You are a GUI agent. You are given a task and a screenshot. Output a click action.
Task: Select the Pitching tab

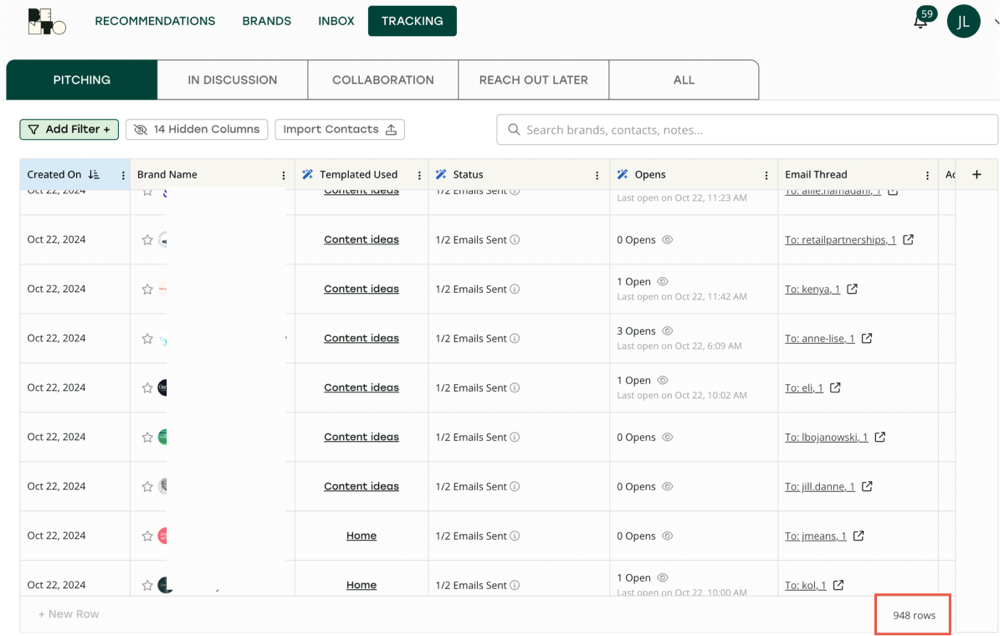click(82, 80)
